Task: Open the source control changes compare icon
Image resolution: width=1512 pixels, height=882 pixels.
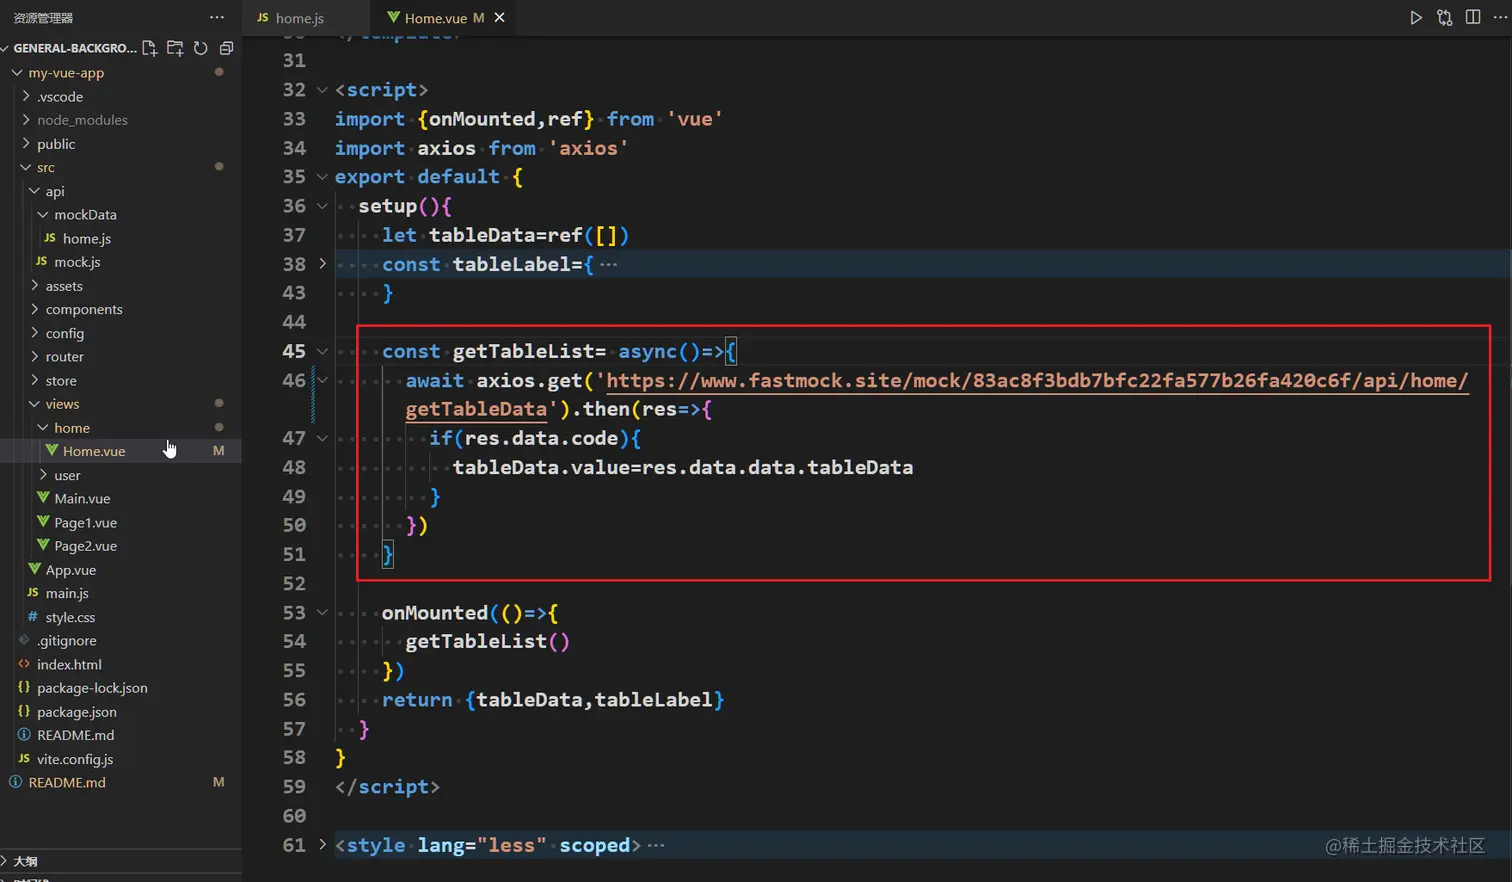Action: pyautogui.click(x=1444, y=17)
